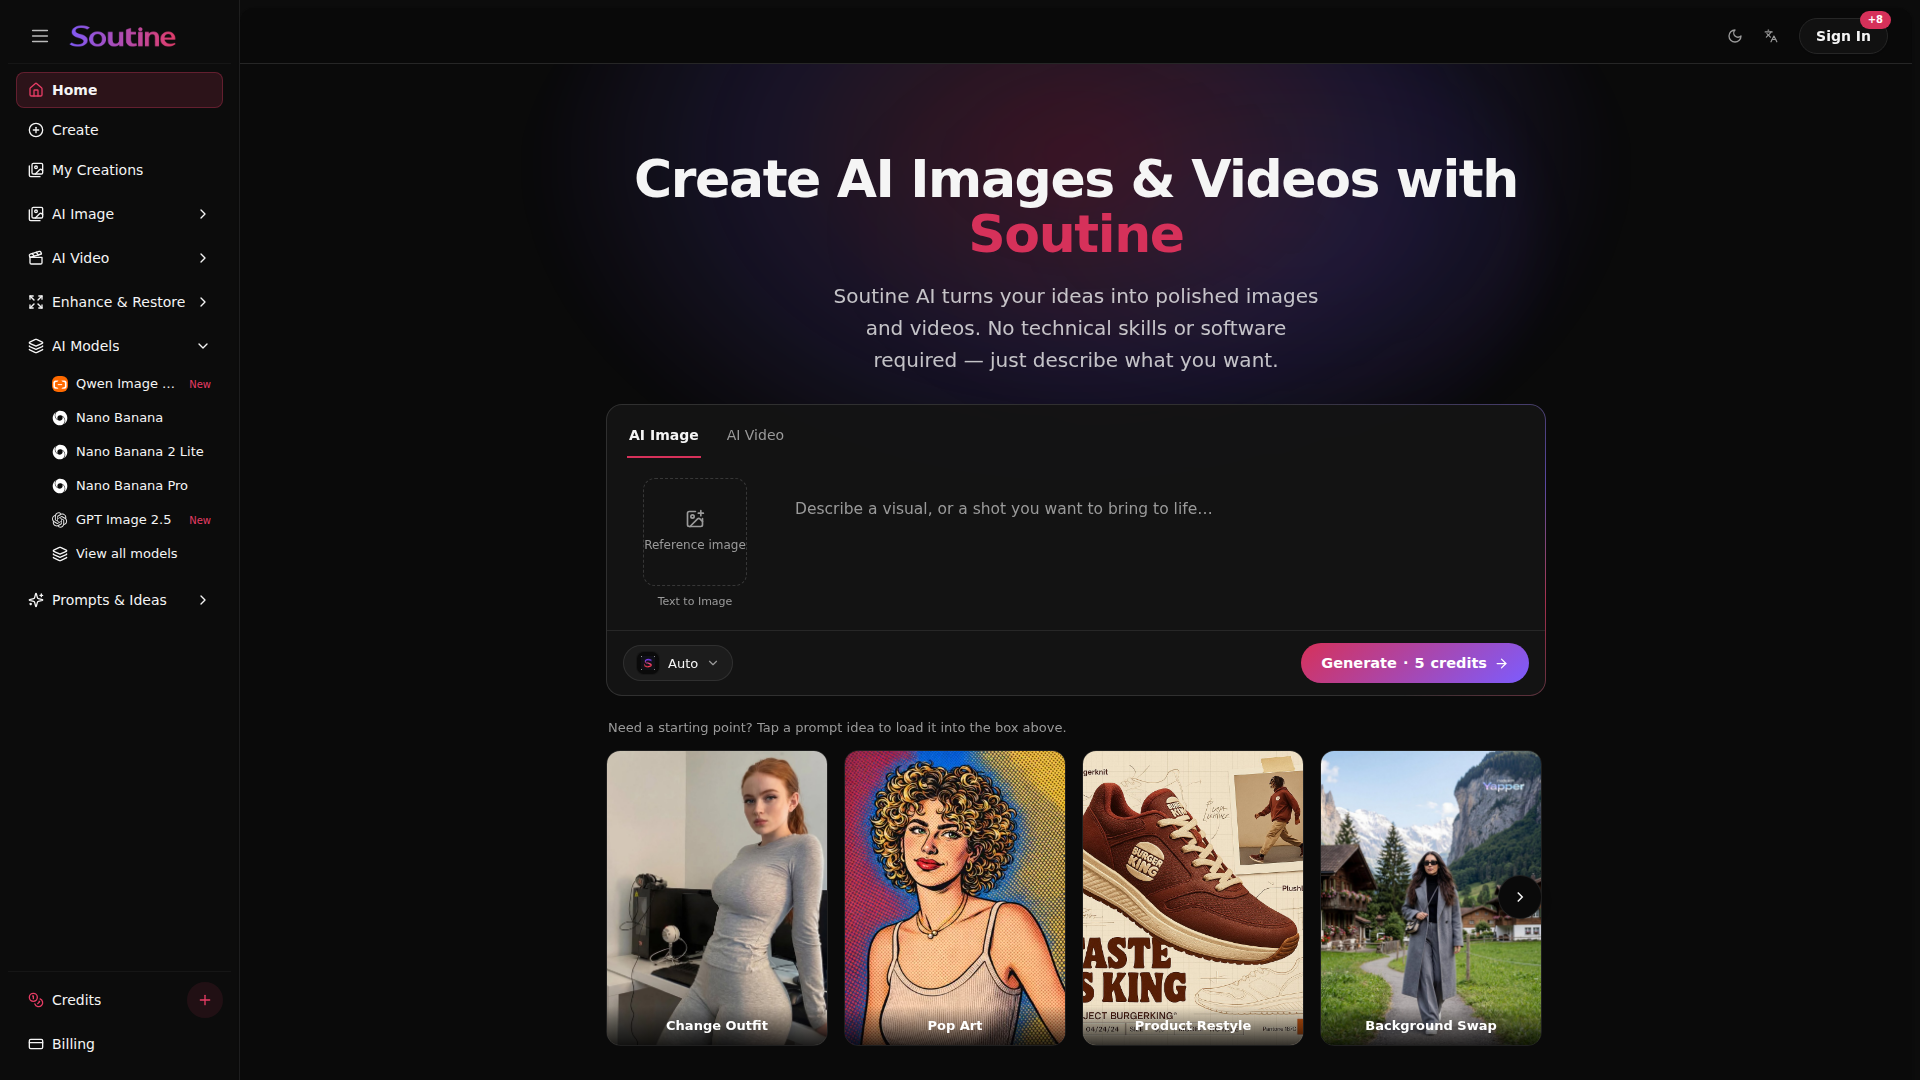This screenshot has width=1920, height=1080.
Task: Click Generate 5 credits button
Action: pos(1414,663)
